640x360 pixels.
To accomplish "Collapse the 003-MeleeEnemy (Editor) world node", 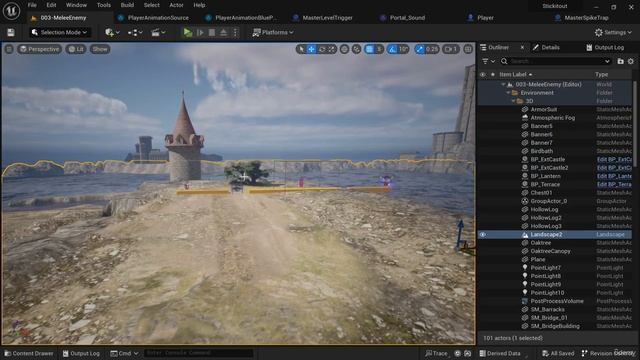I will tap(503, 84).
